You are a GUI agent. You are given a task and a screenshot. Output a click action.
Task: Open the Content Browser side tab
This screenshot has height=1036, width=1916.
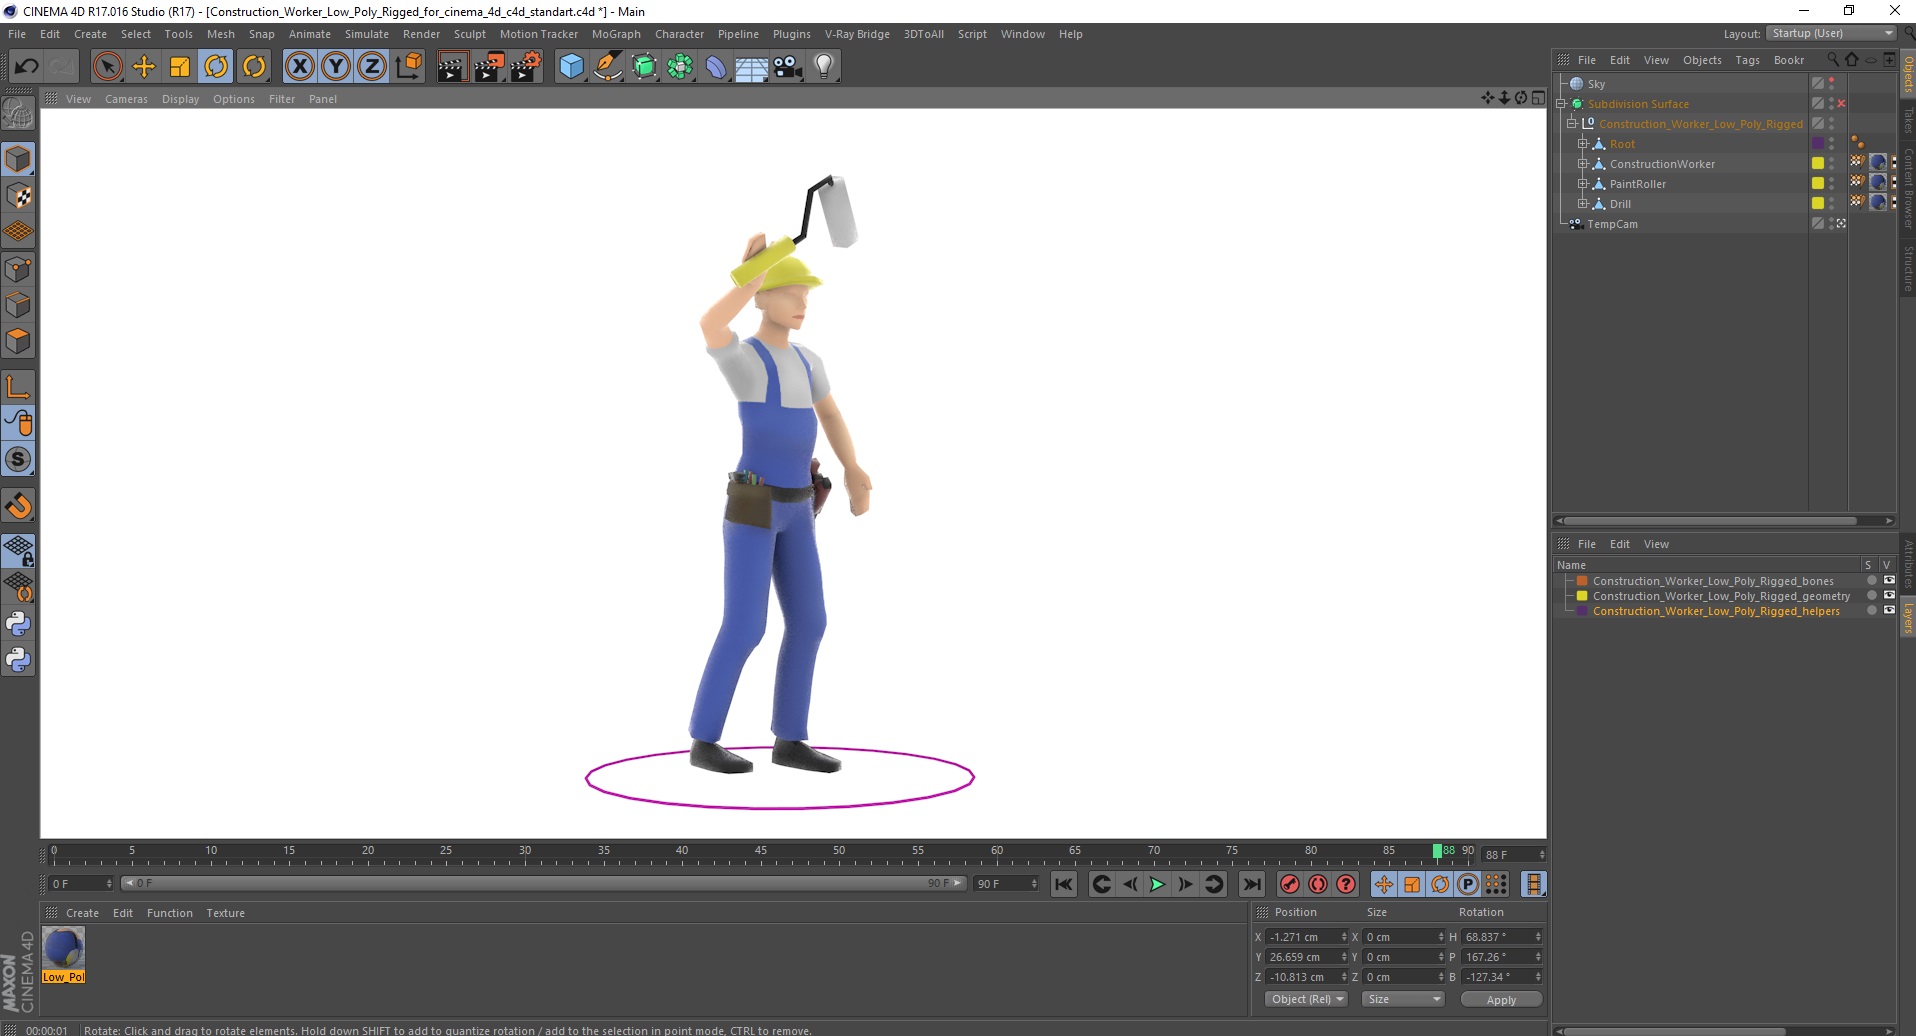(x=1907, y=188)
